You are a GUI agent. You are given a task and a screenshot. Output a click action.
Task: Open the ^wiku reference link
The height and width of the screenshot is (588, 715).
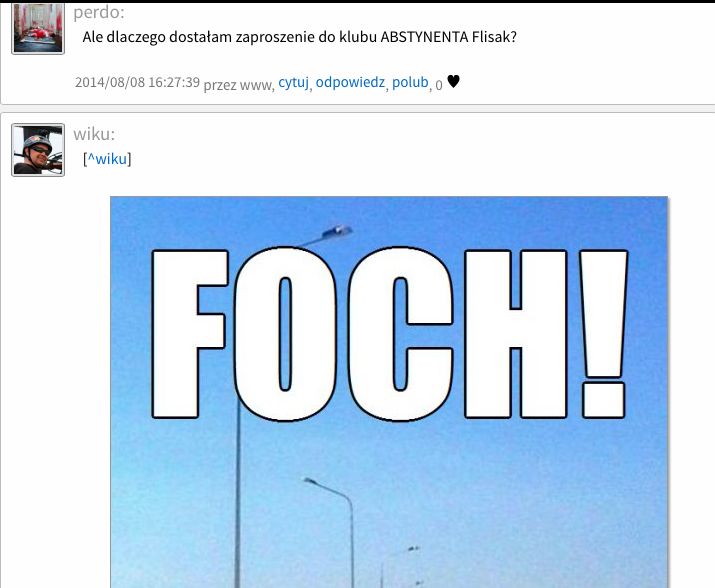point(107,159)
